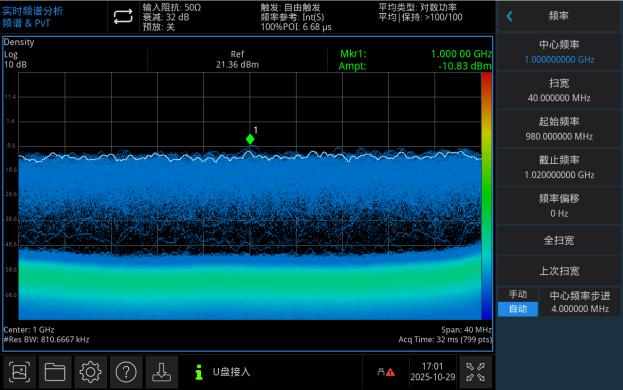Open the 实时频谱分析 mode selector
The height and width of the screenshot is (390, 623).
tap(33, 17)
